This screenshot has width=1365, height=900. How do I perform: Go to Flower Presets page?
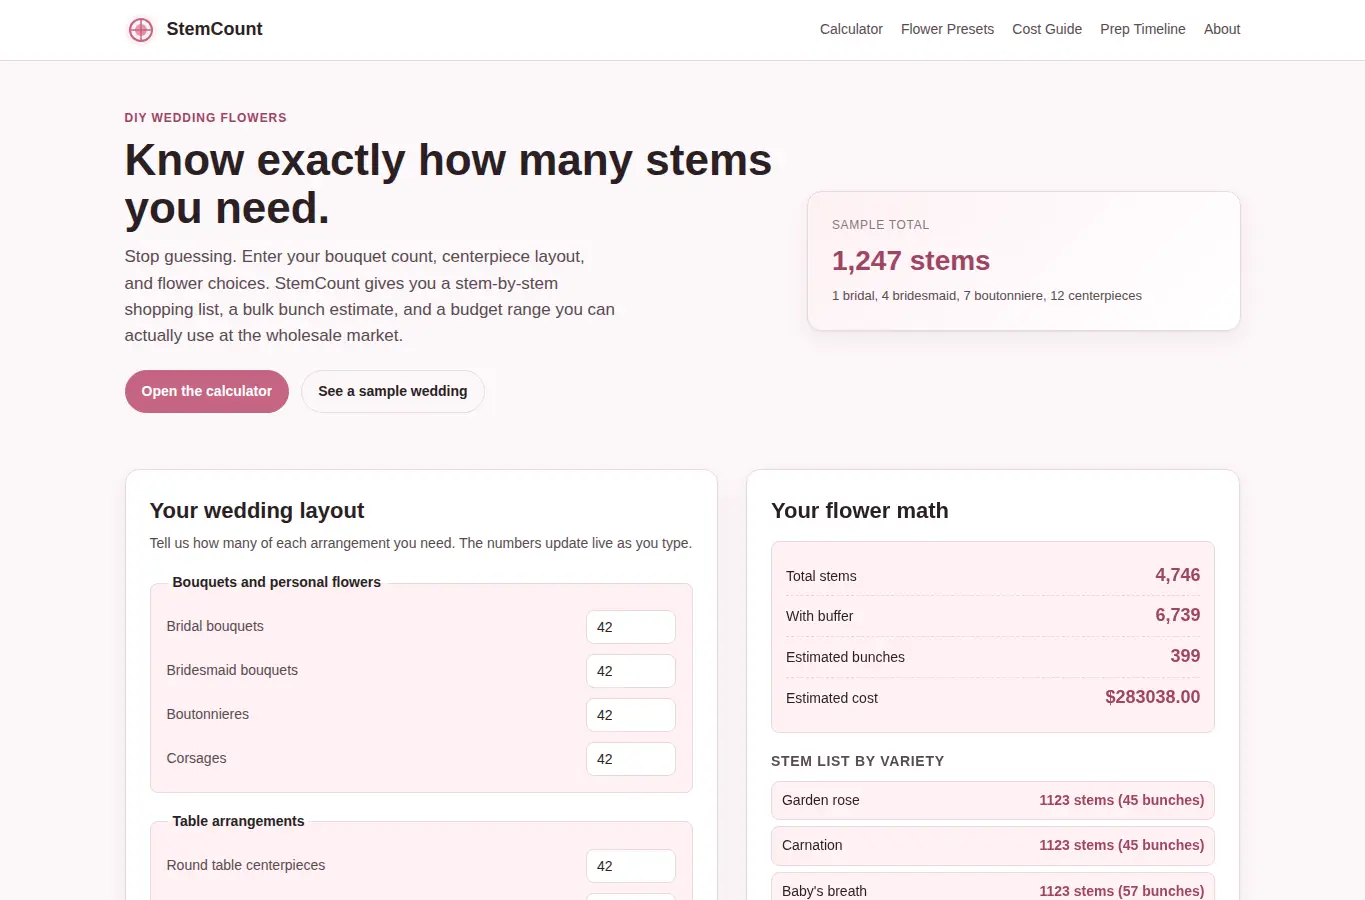[947, 29]
